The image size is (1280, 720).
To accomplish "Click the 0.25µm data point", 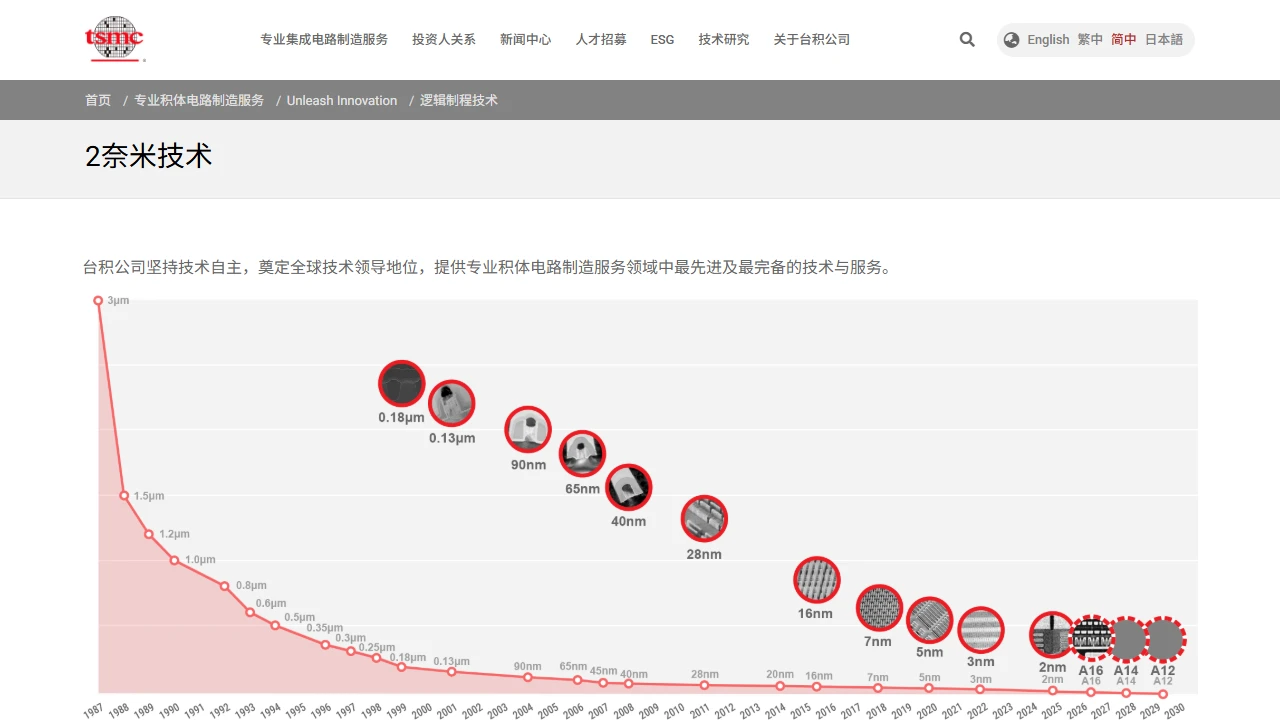I will [376, 658].
